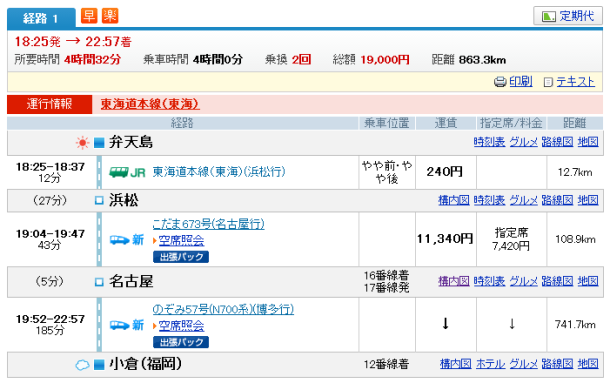Open the 印刷 print link
The width and height of the screenshot is (610, 383).
click(521, 81)
